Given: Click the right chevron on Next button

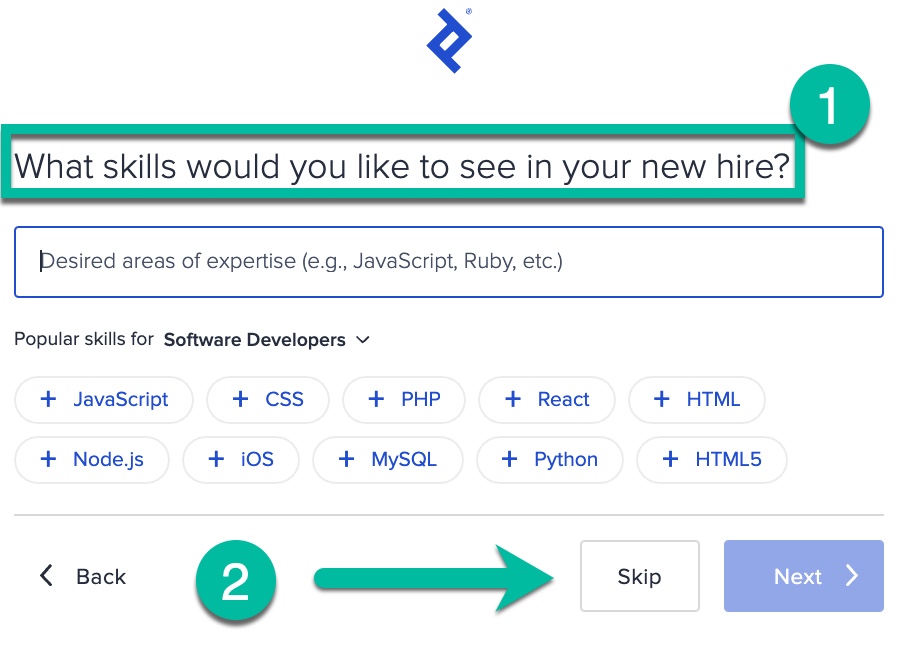Looking at the screenshot, I should 851,576.
